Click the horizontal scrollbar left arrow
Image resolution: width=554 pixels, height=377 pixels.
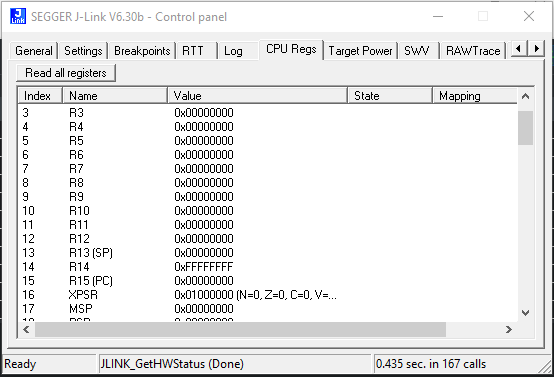point(26,329)
